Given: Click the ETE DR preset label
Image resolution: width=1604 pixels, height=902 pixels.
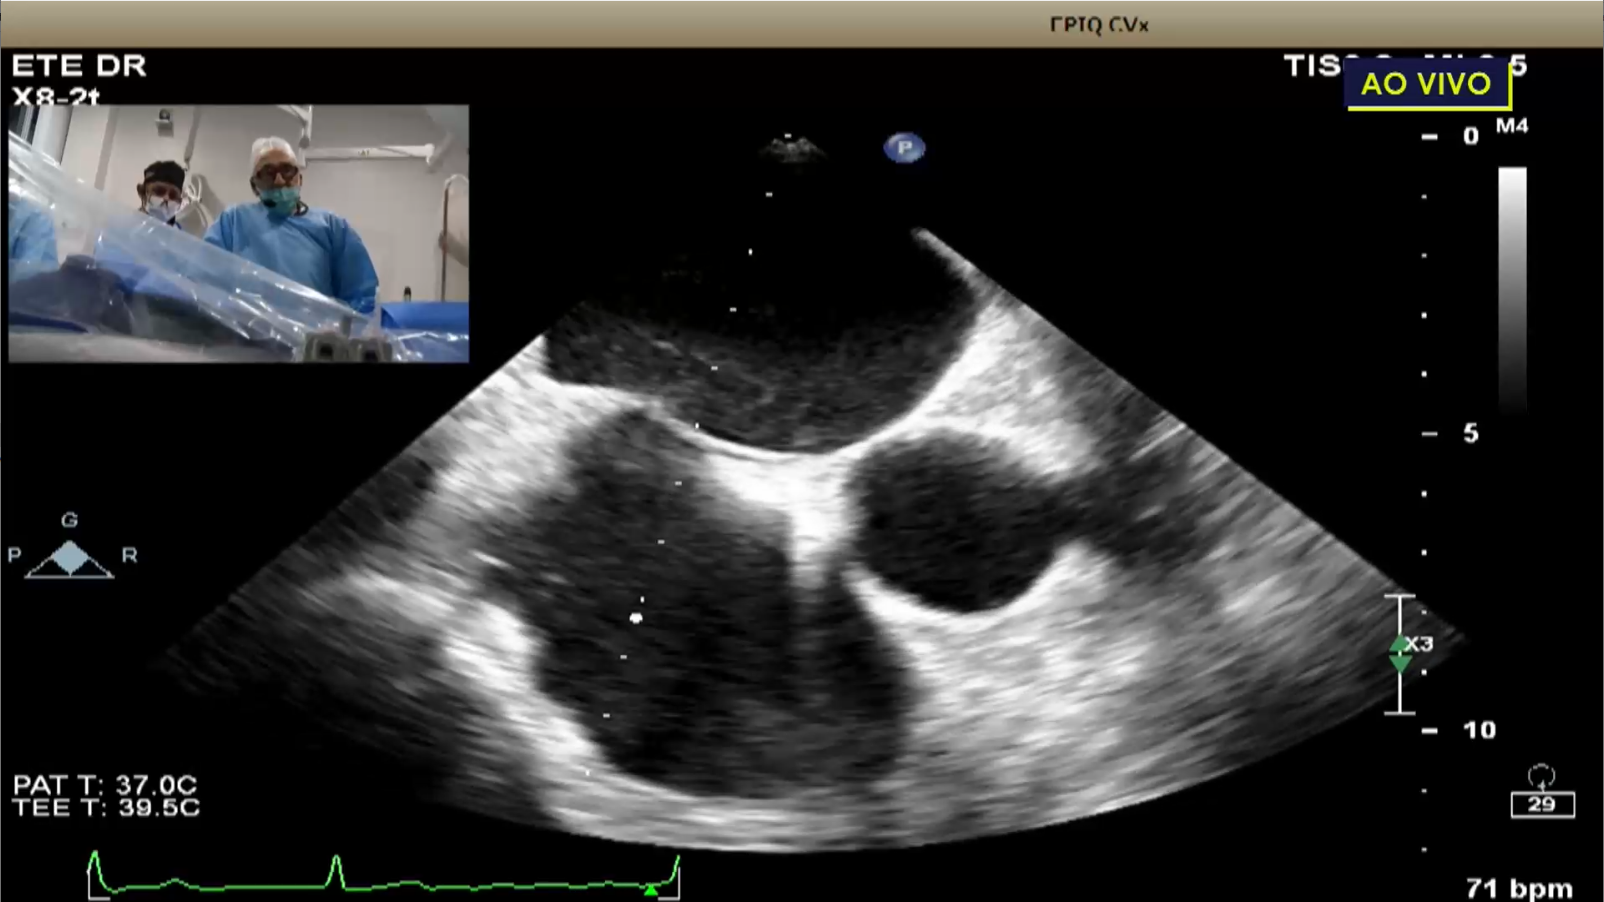Looking at the screenshot, I should [79, 66].
